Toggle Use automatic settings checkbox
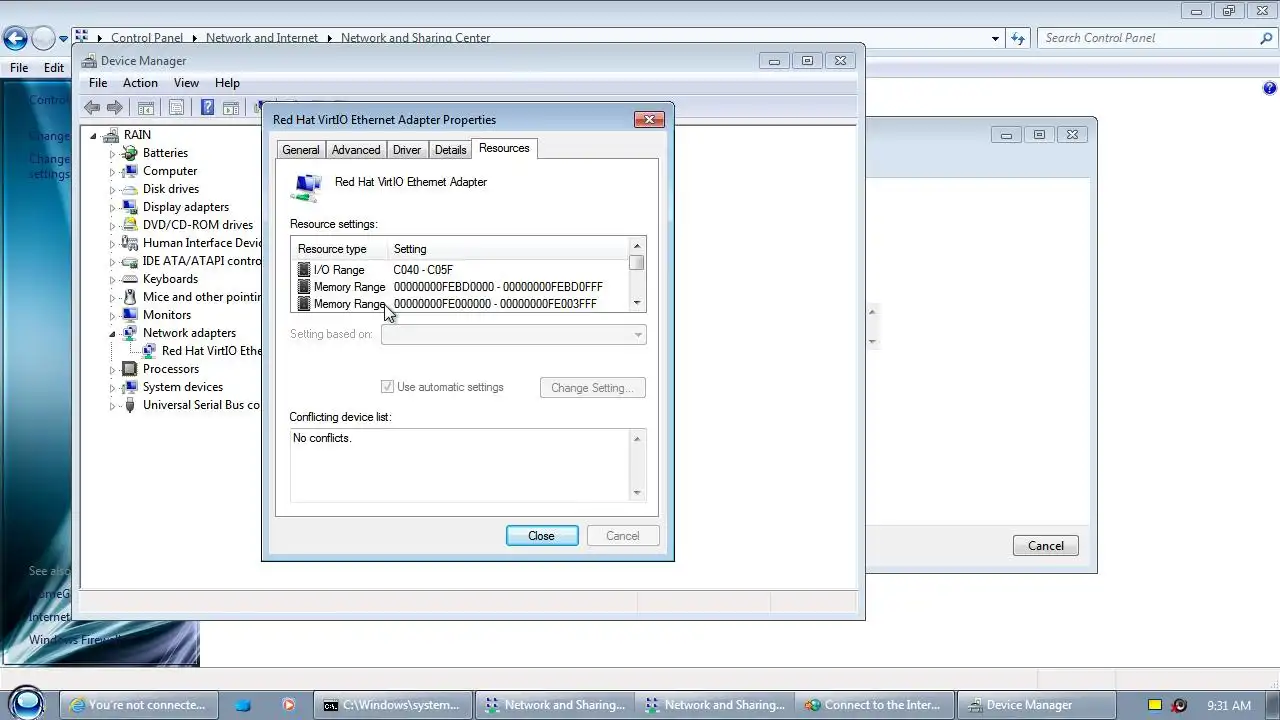 388,387
